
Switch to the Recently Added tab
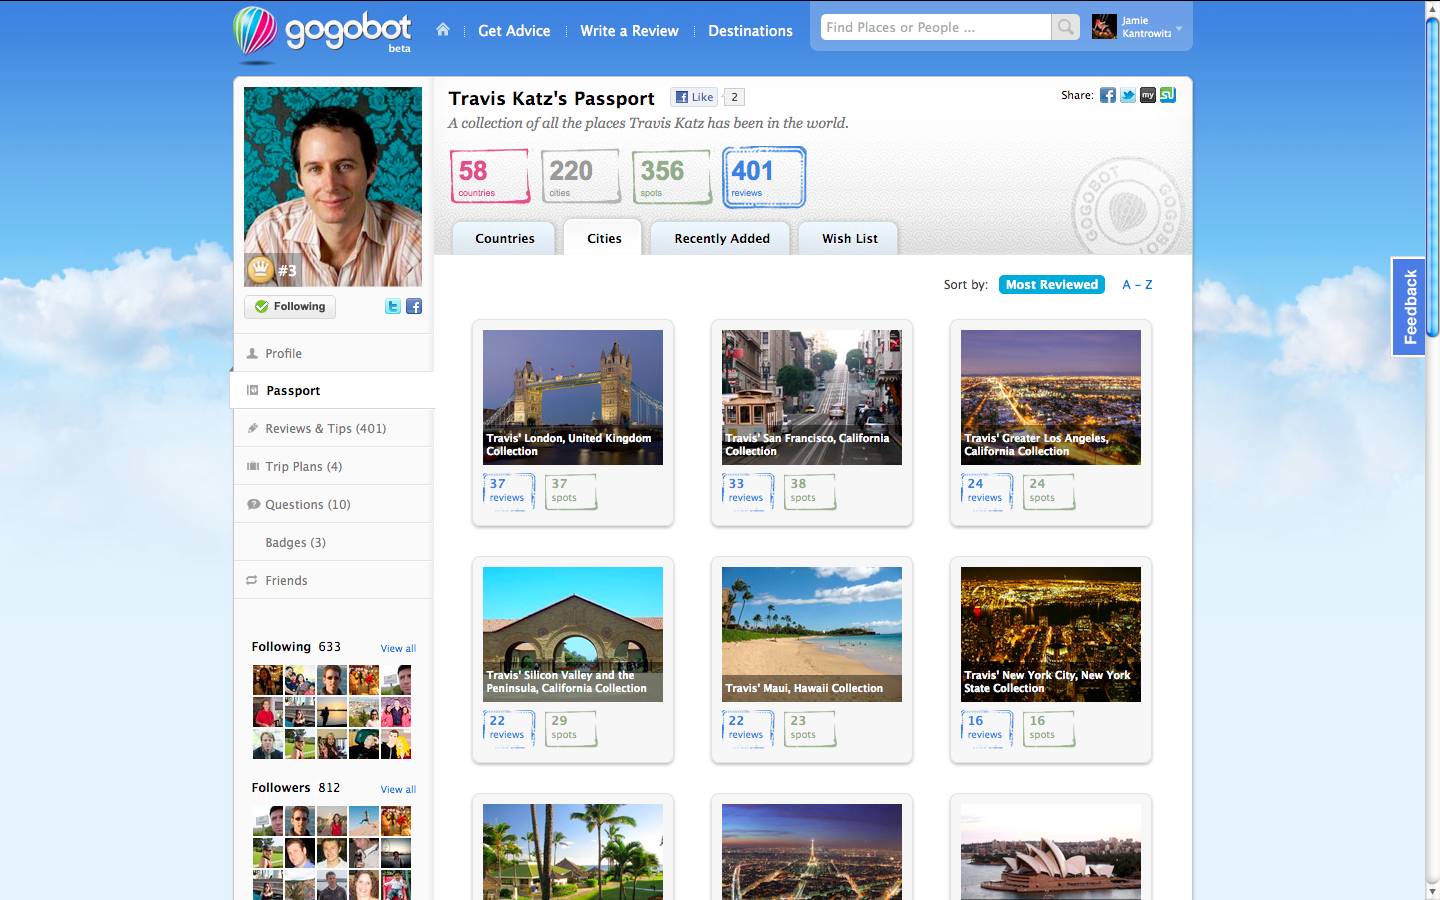(x=721, y=238)
